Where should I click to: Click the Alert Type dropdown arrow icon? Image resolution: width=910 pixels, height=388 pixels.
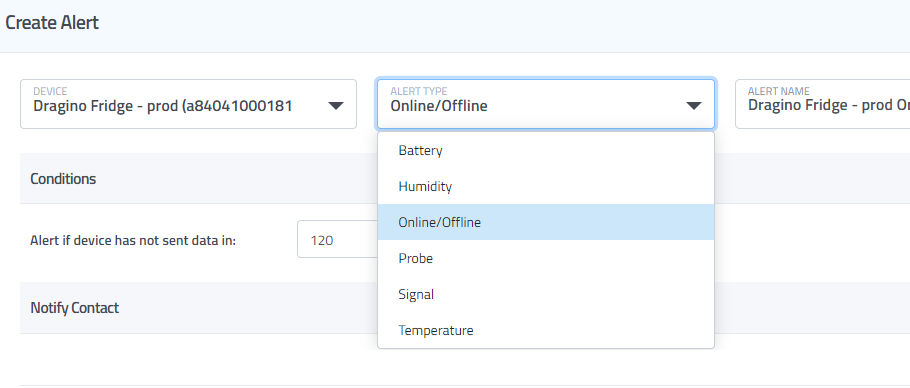click(694, 106)
